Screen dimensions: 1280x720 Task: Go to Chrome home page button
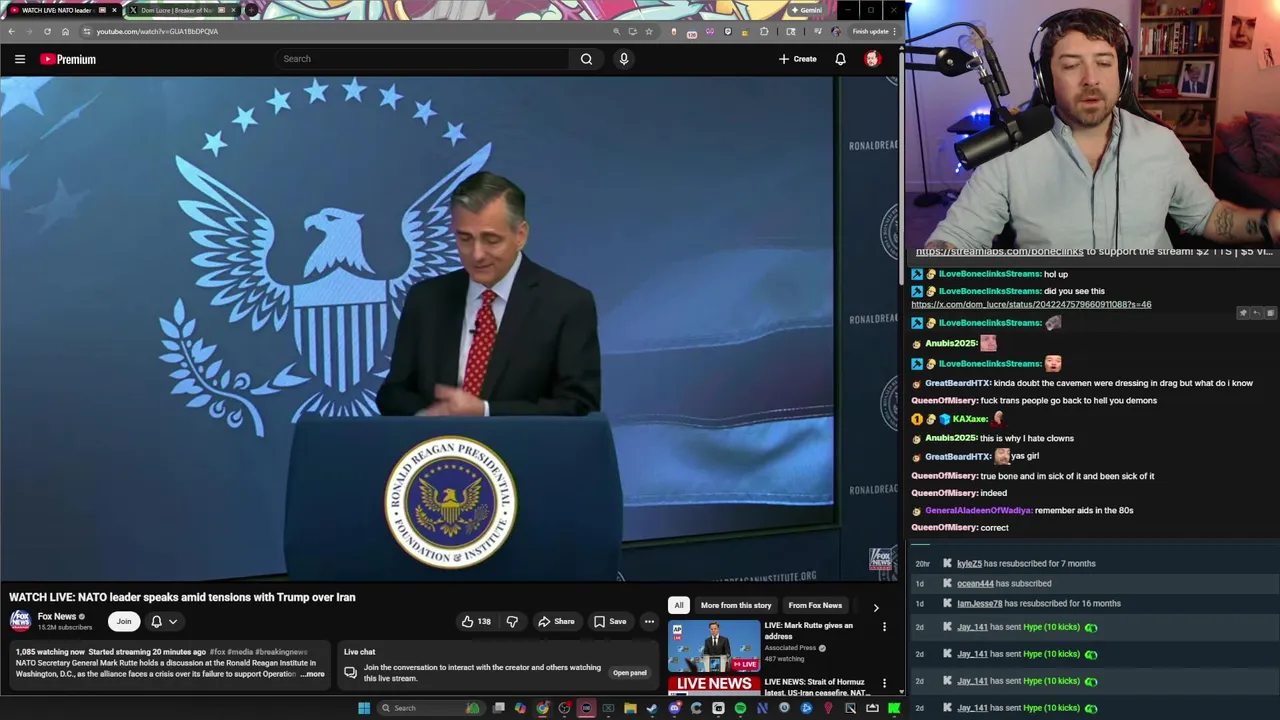(66, 31)
